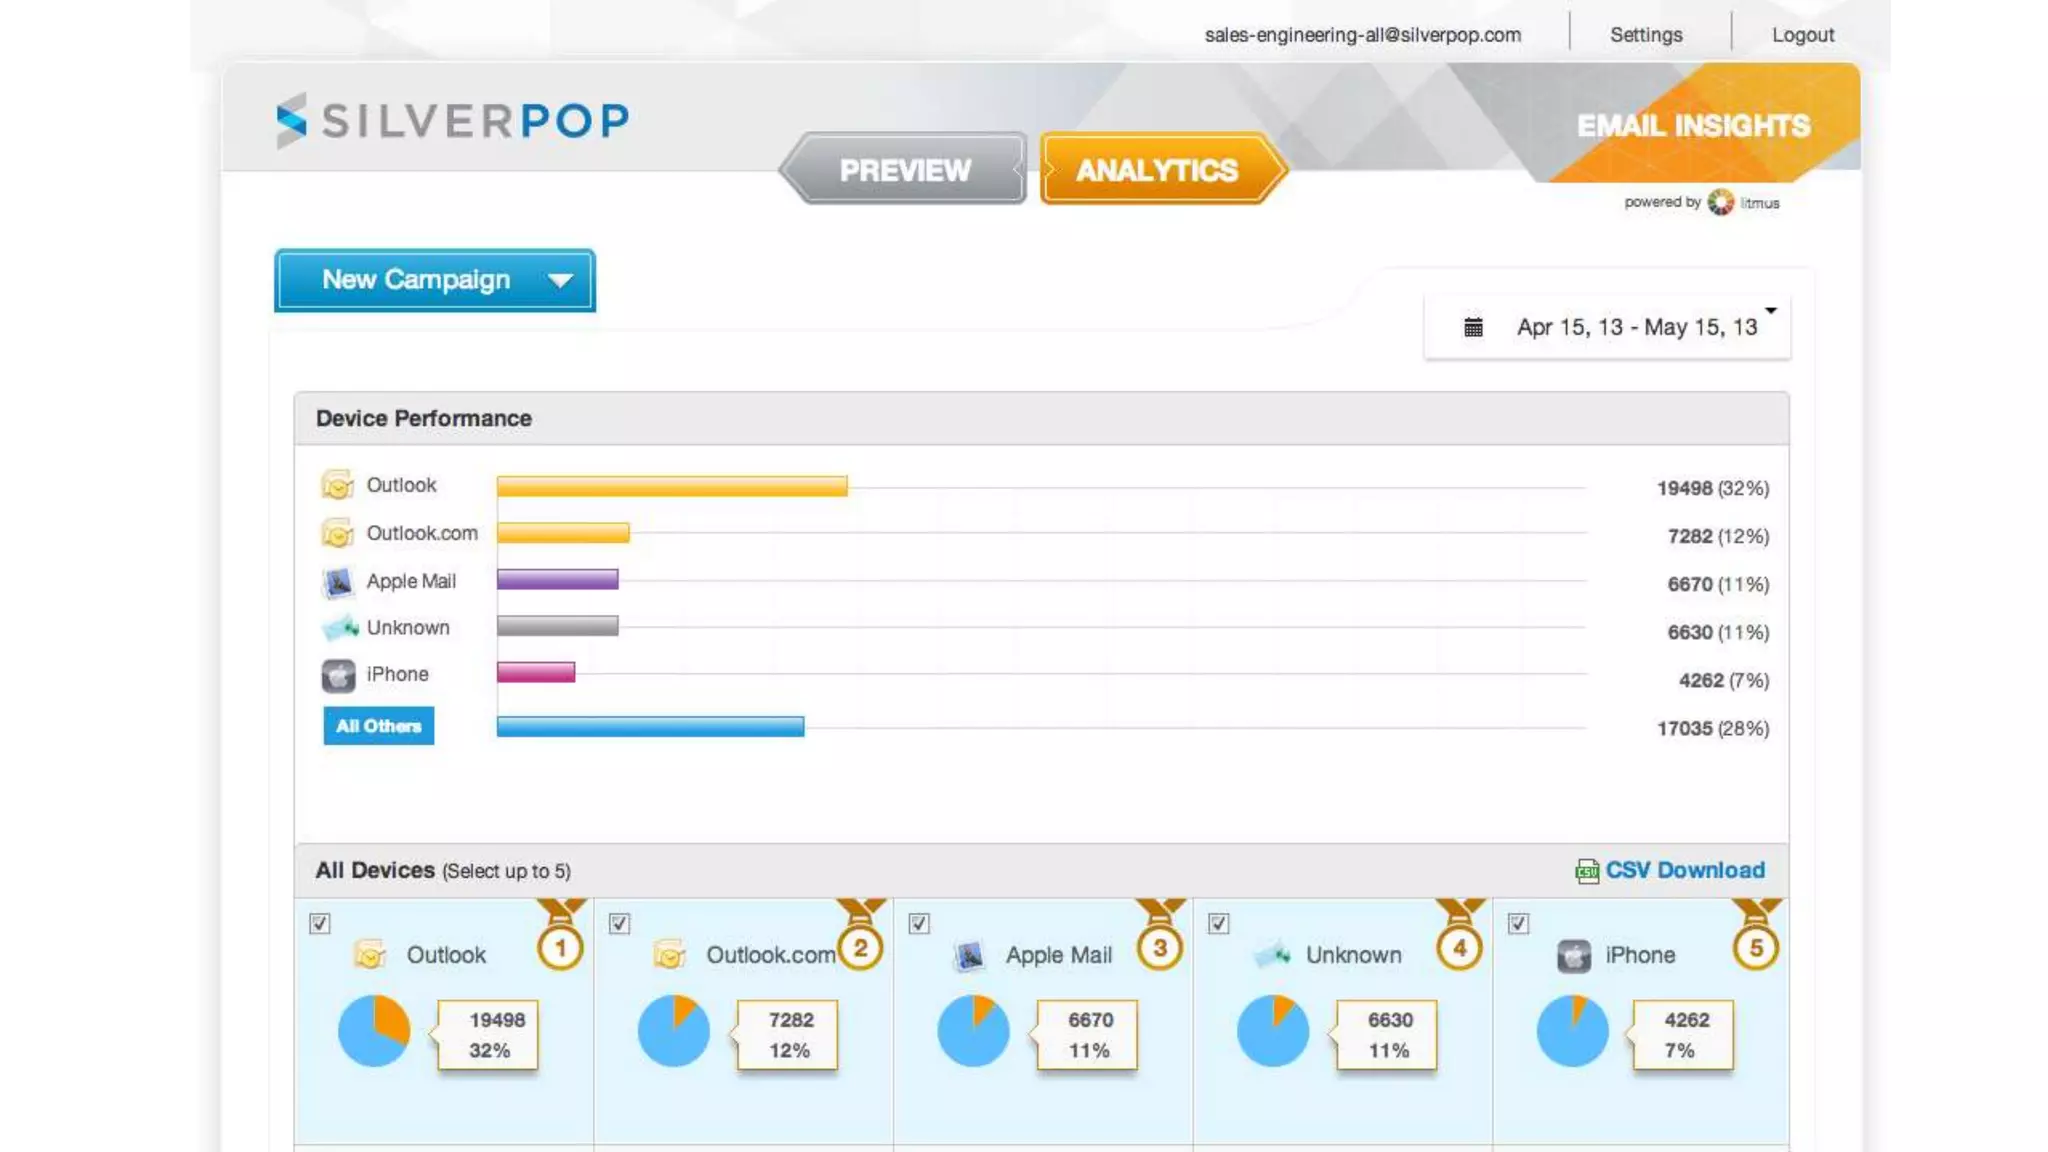Click the All Devices heading
Screen dimensions: 2048x1152
[x=375, y=870]
